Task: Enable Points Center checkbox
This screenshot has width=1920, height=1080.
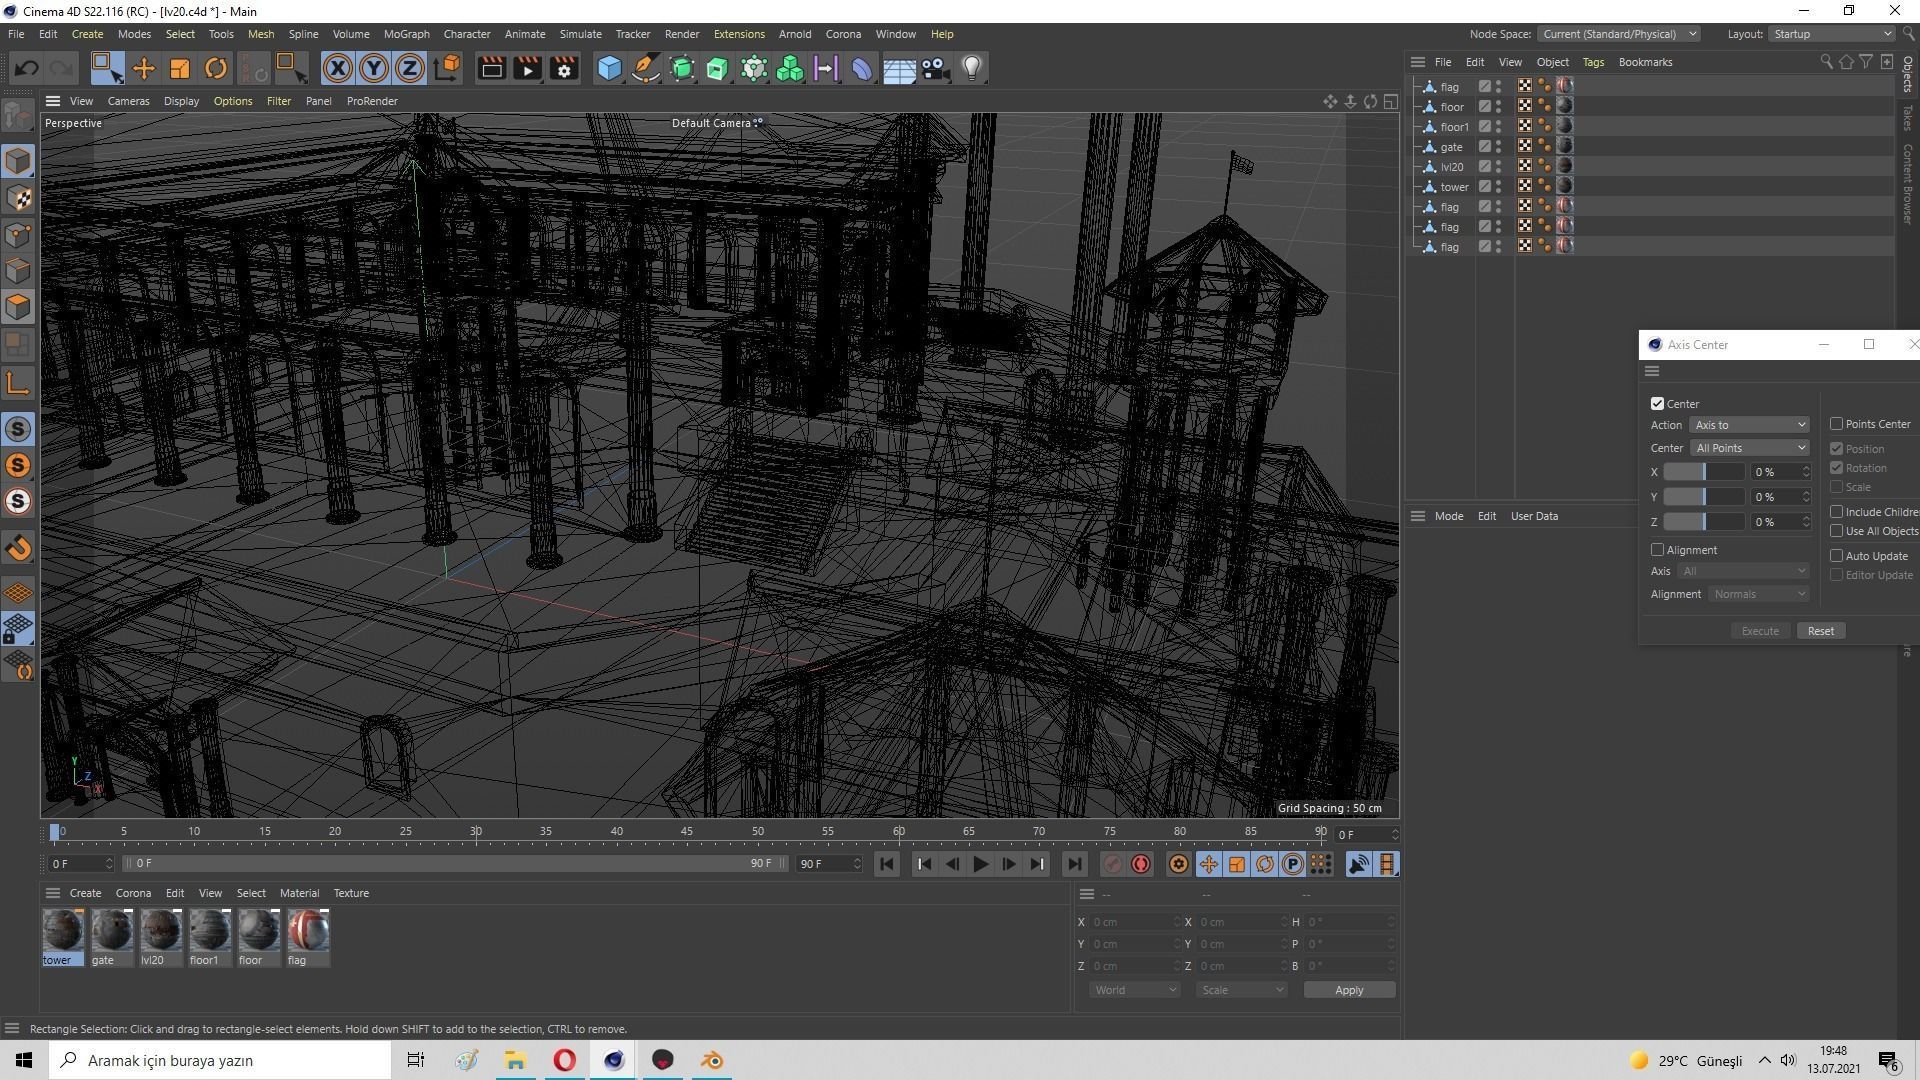Action: click(1836, 424)
